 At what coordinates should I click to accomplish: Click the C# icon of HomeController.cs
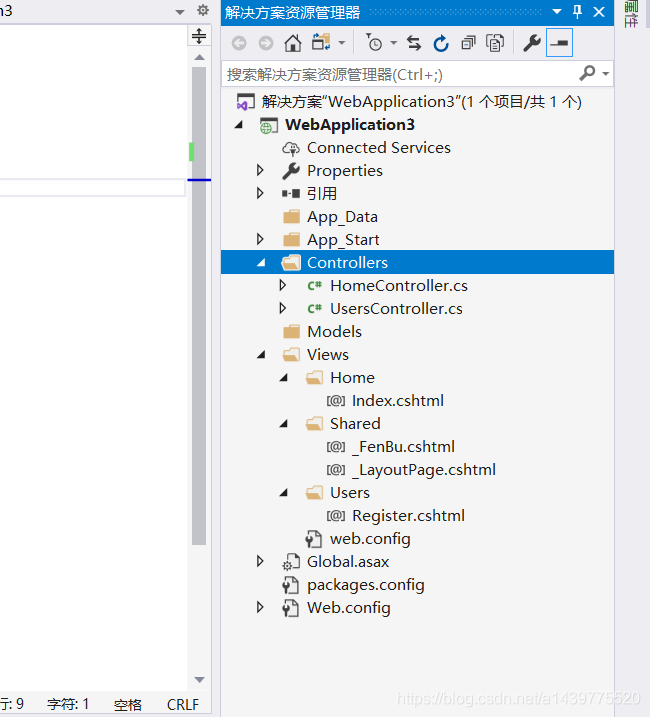315,286
